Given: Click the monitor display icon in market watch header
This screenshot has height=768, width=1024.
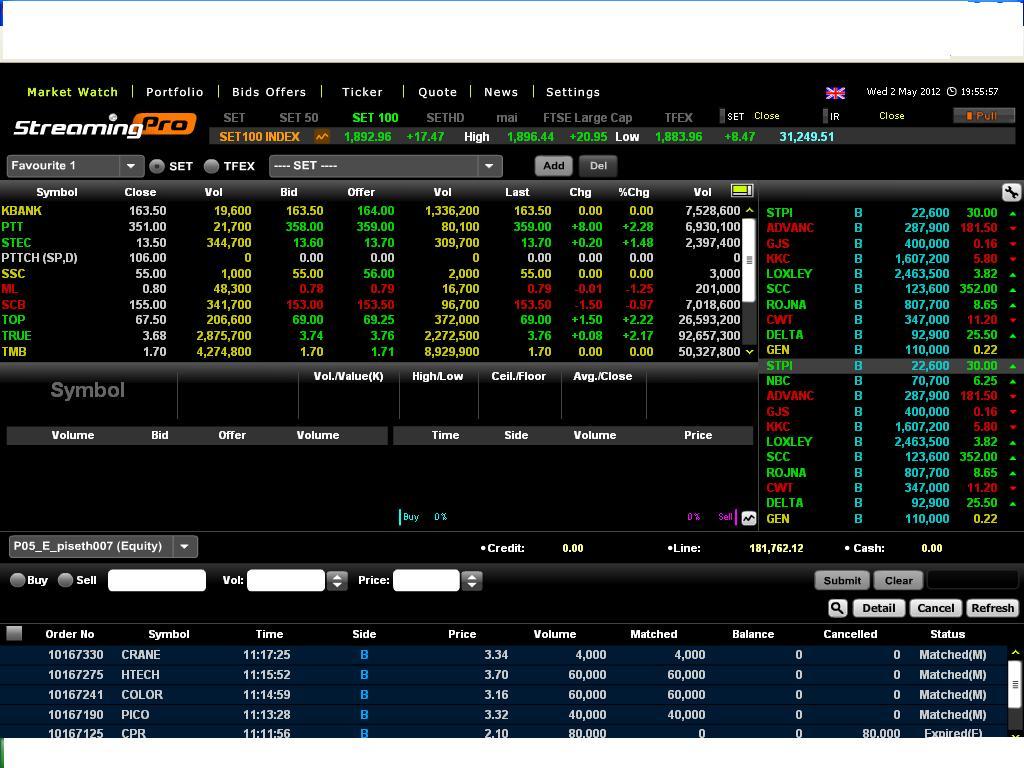Looking at the screenshot, I should 741,191.
